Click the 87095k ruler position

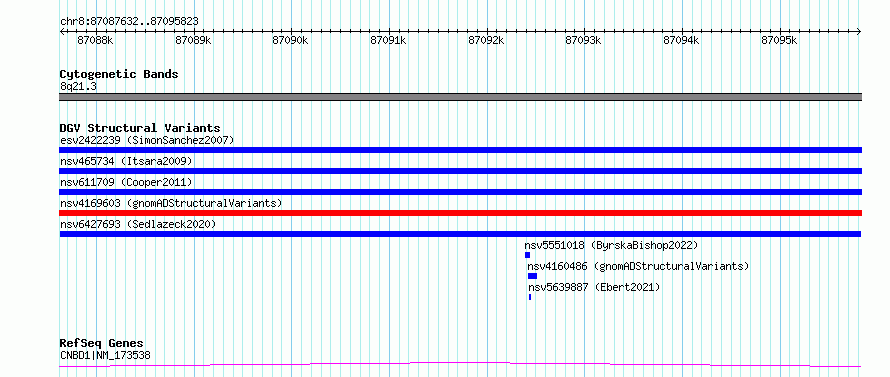pyautogui.click(x=779, y=40)
